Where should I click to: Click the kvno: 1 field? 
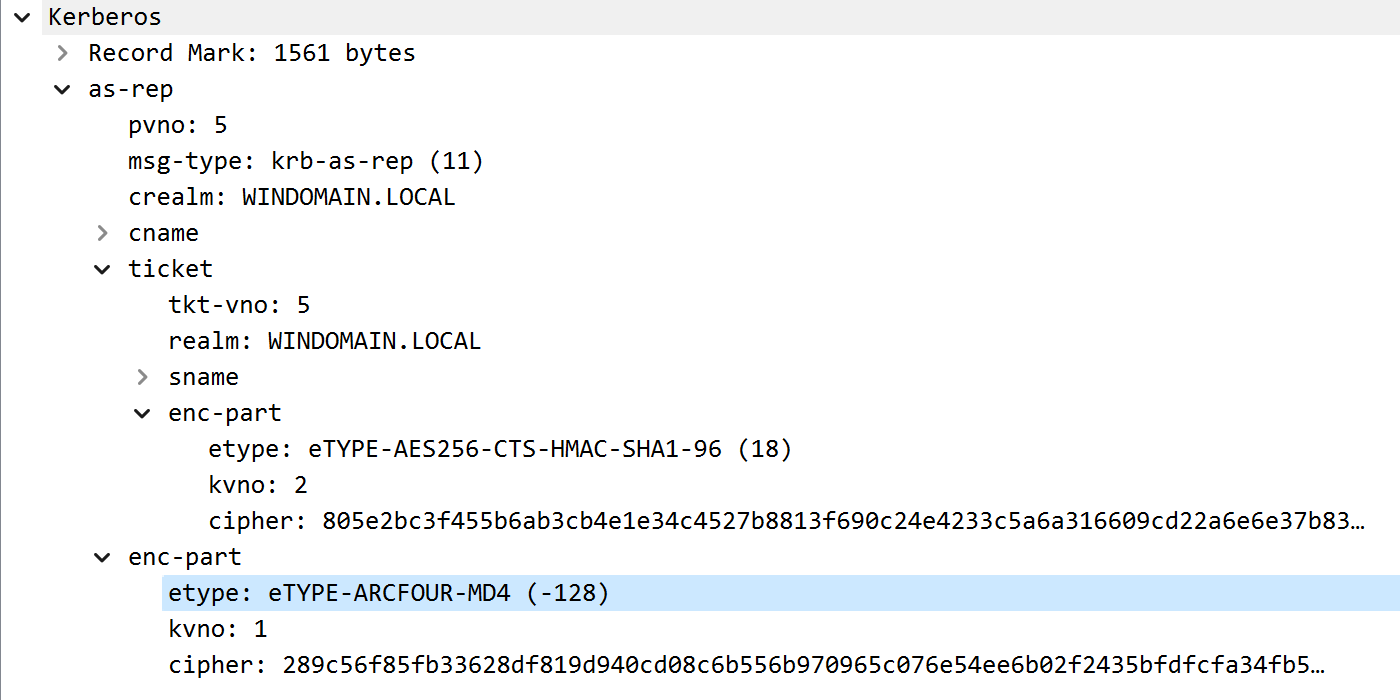click(217, 629)
